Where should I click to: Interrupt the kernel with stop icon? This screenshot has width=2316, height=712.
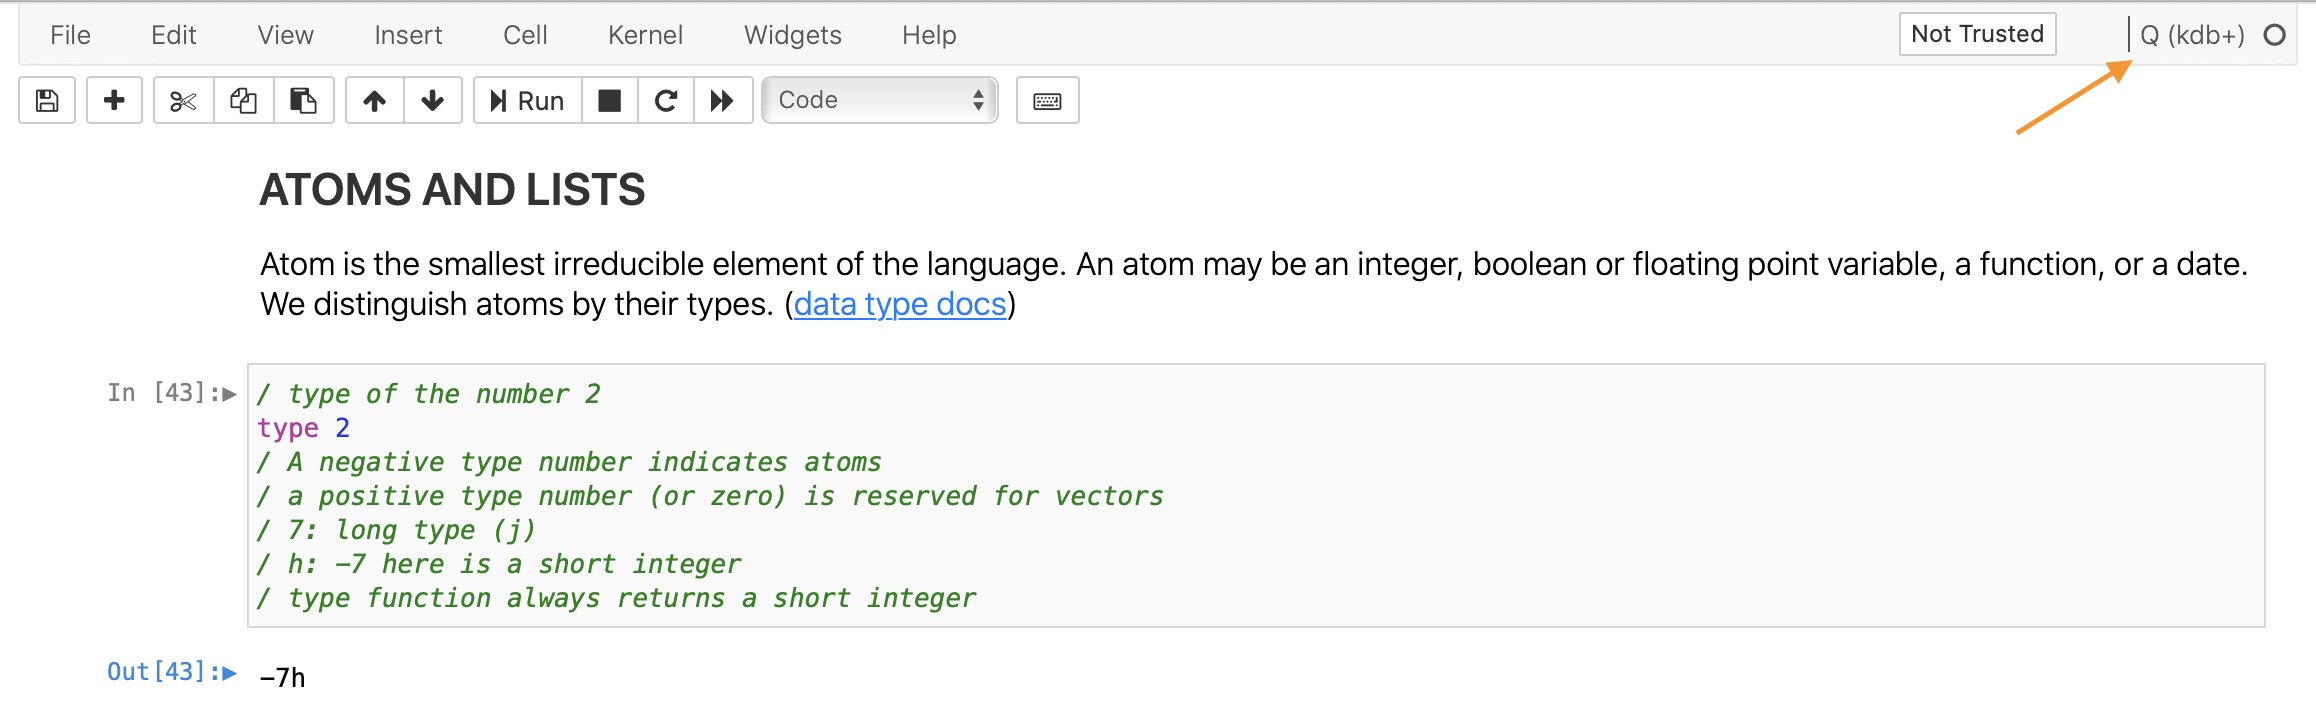click(609, 101)
